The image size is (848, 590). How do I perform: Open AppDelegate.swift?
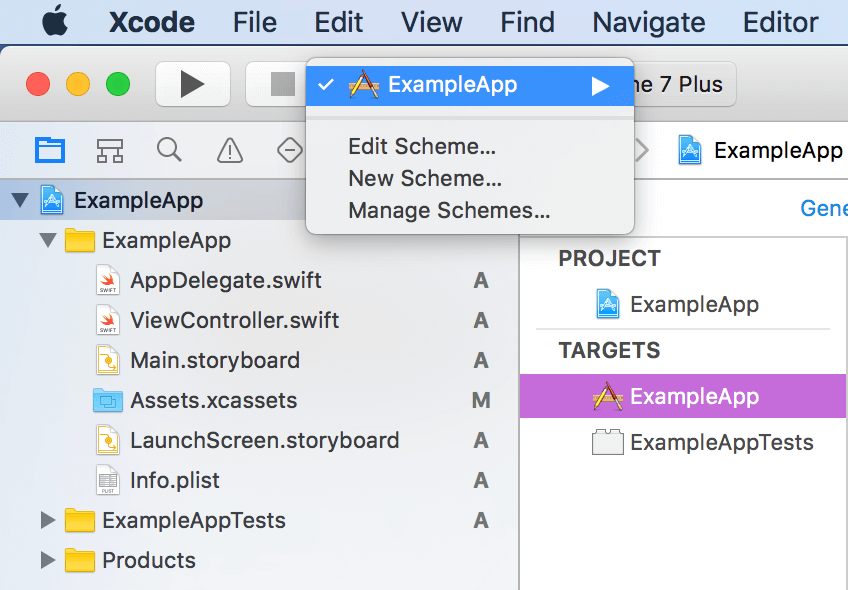pos(226,280)
